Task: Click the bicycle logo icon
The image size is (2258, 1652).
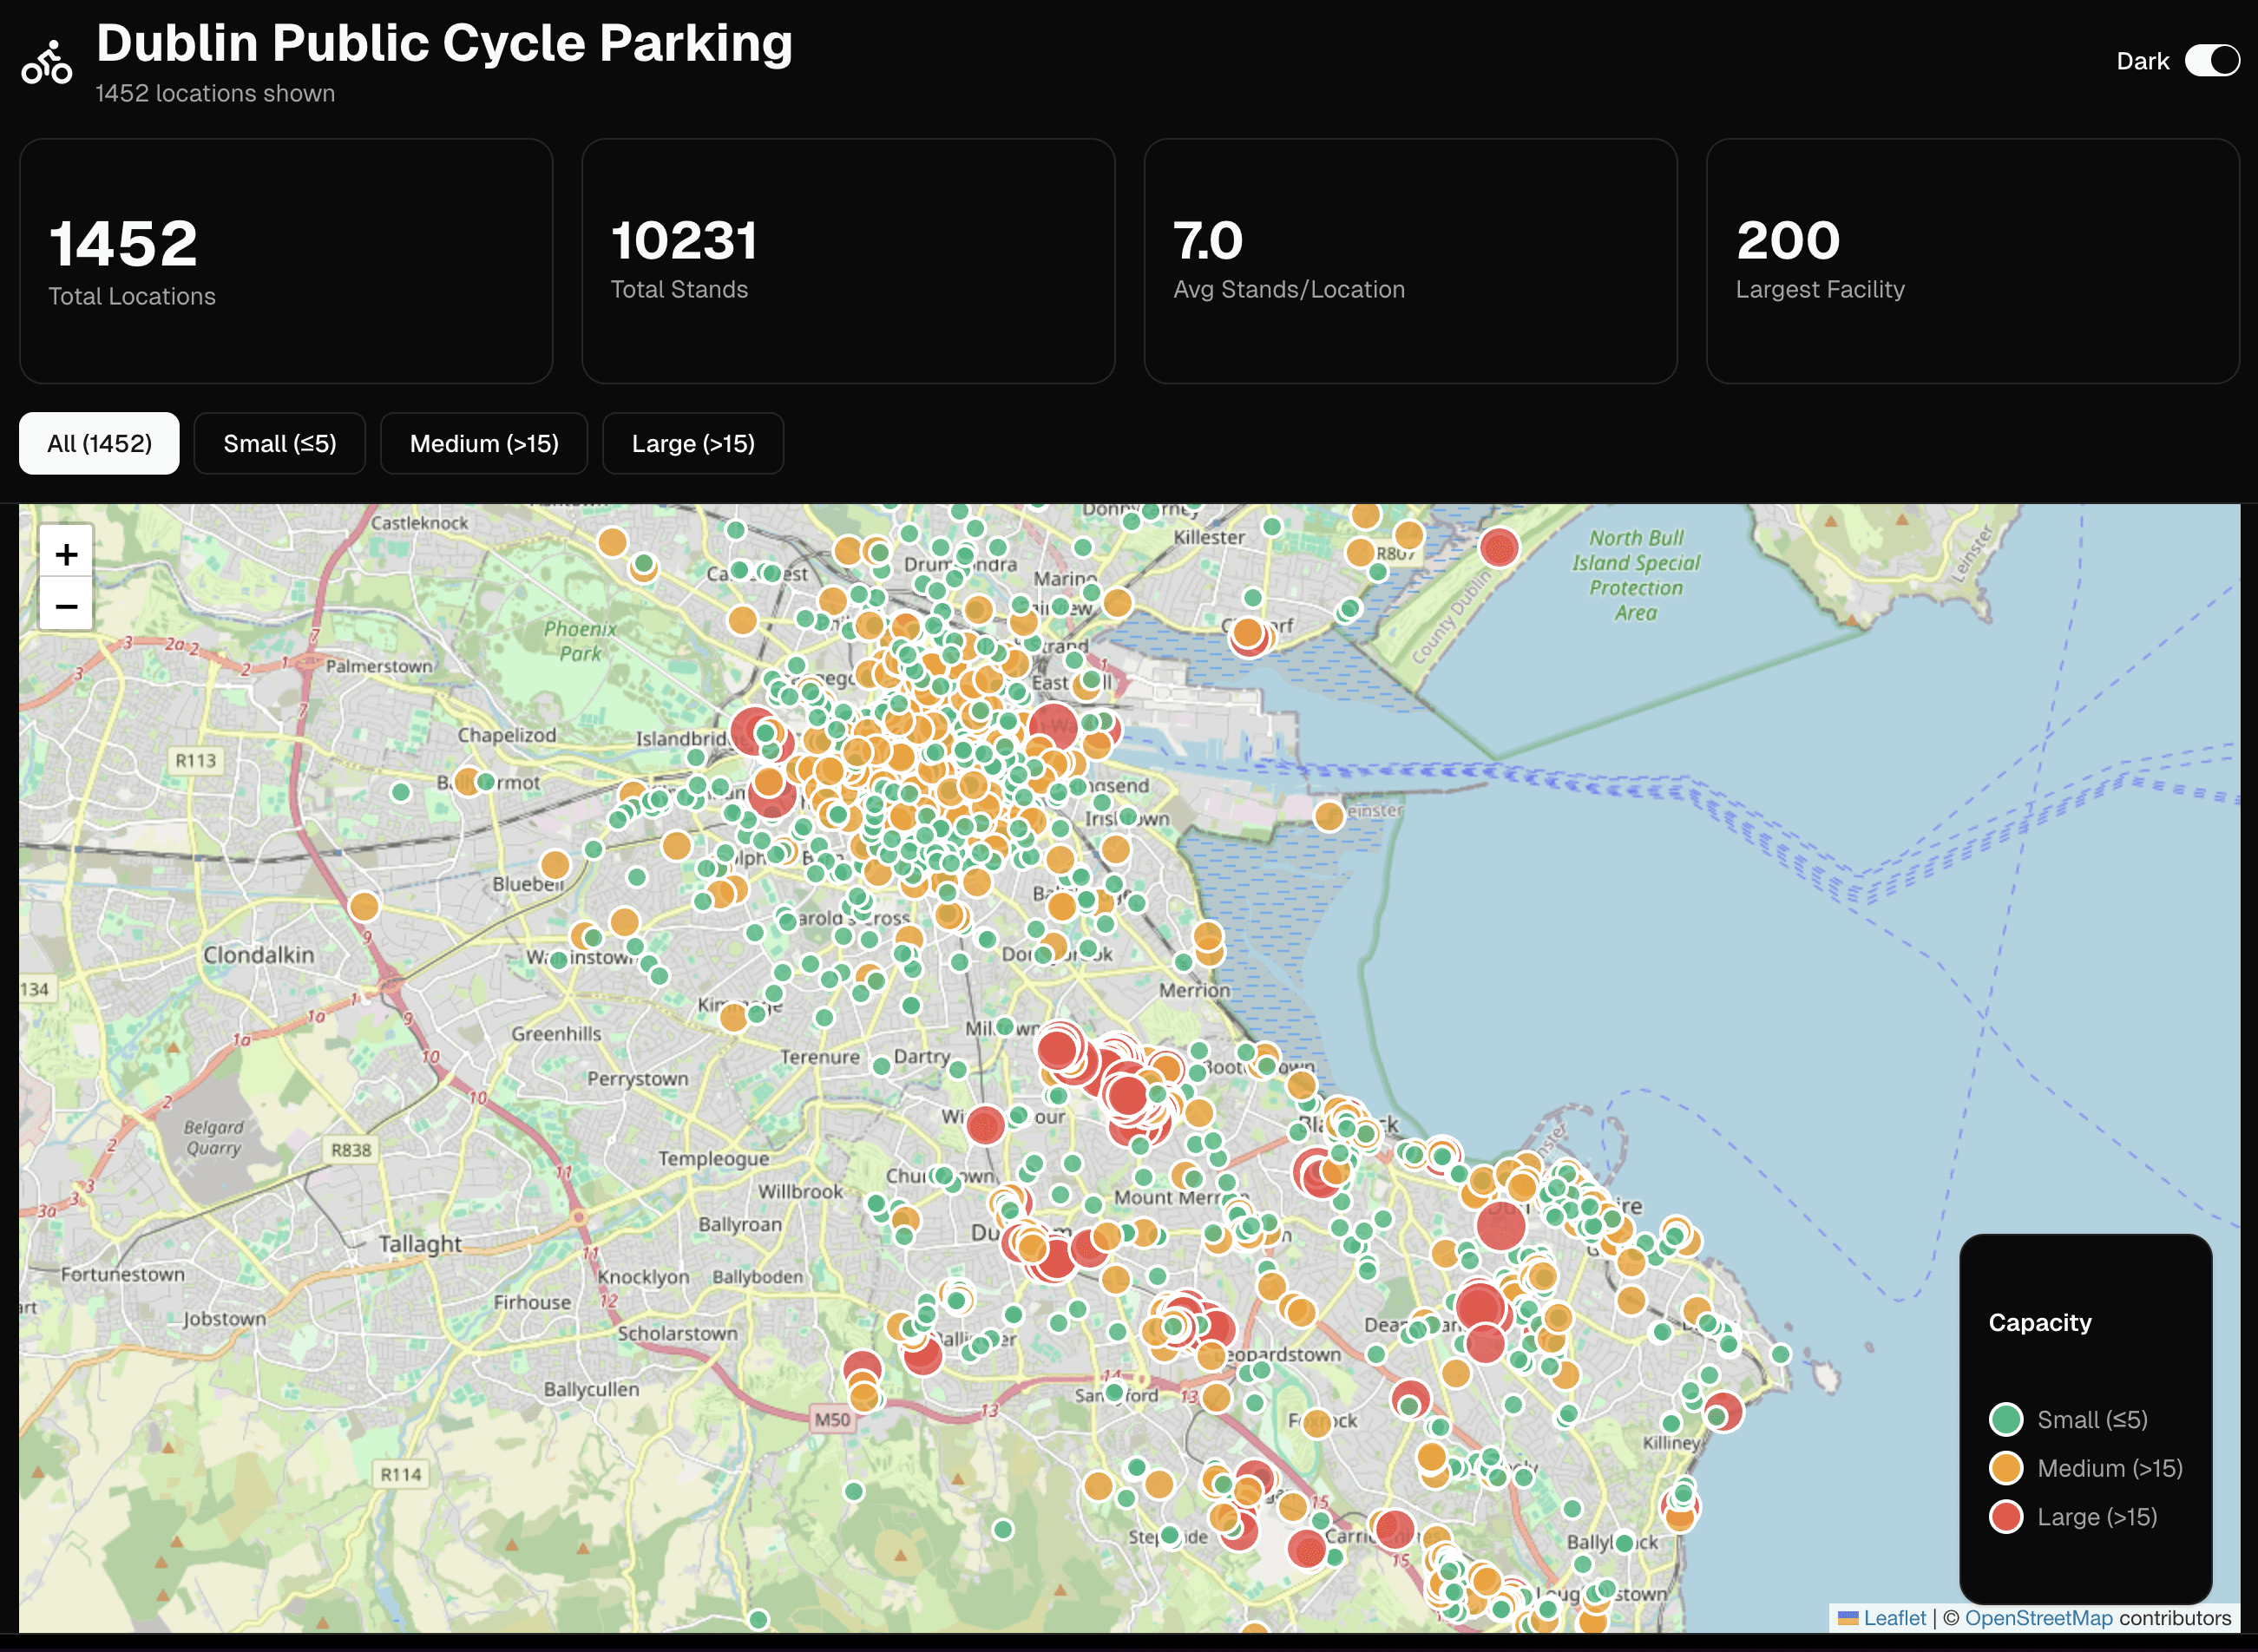Action: (x=46, y=63)
